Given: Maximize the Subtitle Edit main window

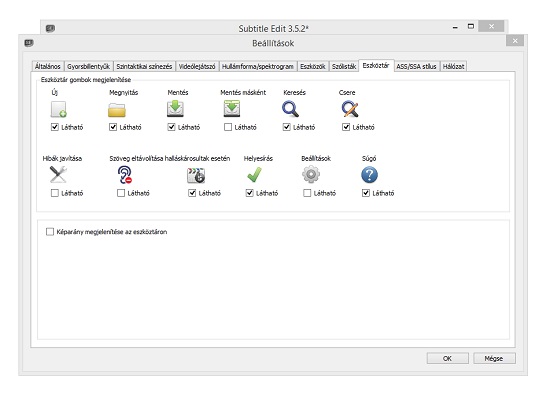Looking at the screenshot, I should 471,26.
